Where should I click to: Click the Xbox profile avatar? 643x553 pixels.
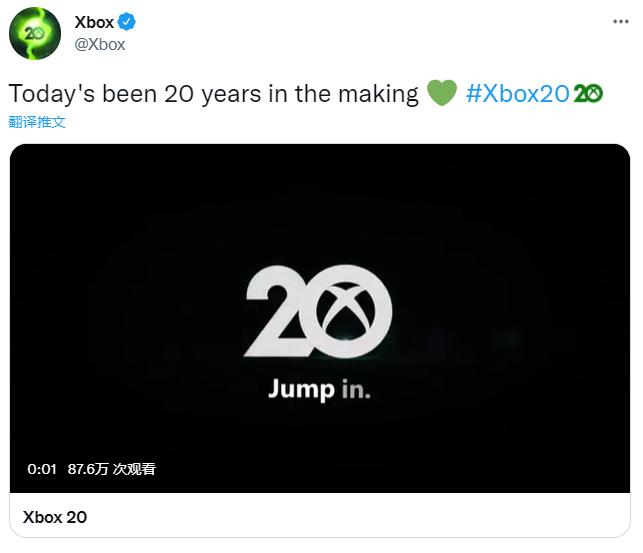click(35, 33)
